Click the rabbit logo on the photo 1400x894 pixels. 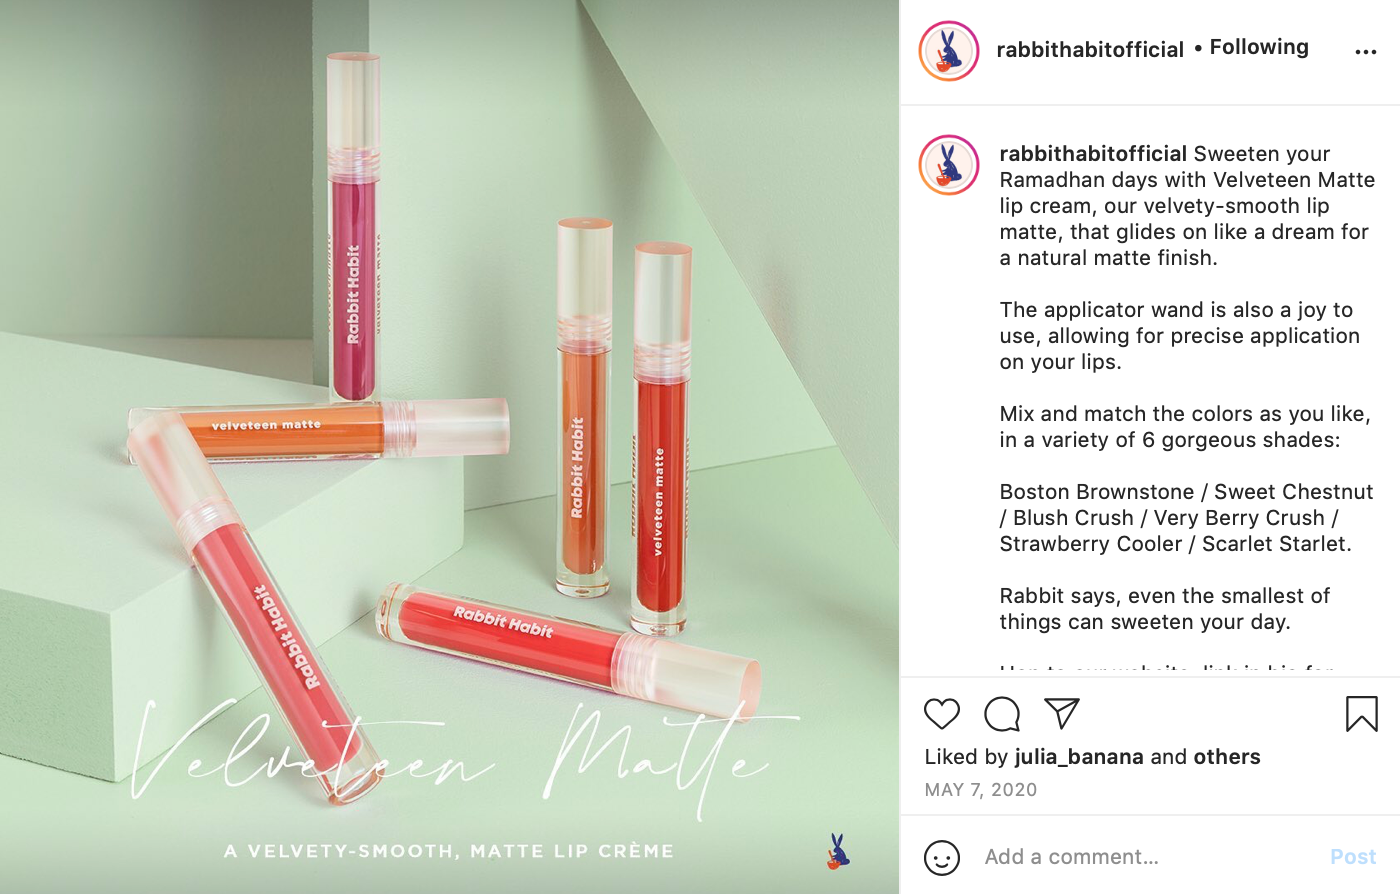(838, 851)
